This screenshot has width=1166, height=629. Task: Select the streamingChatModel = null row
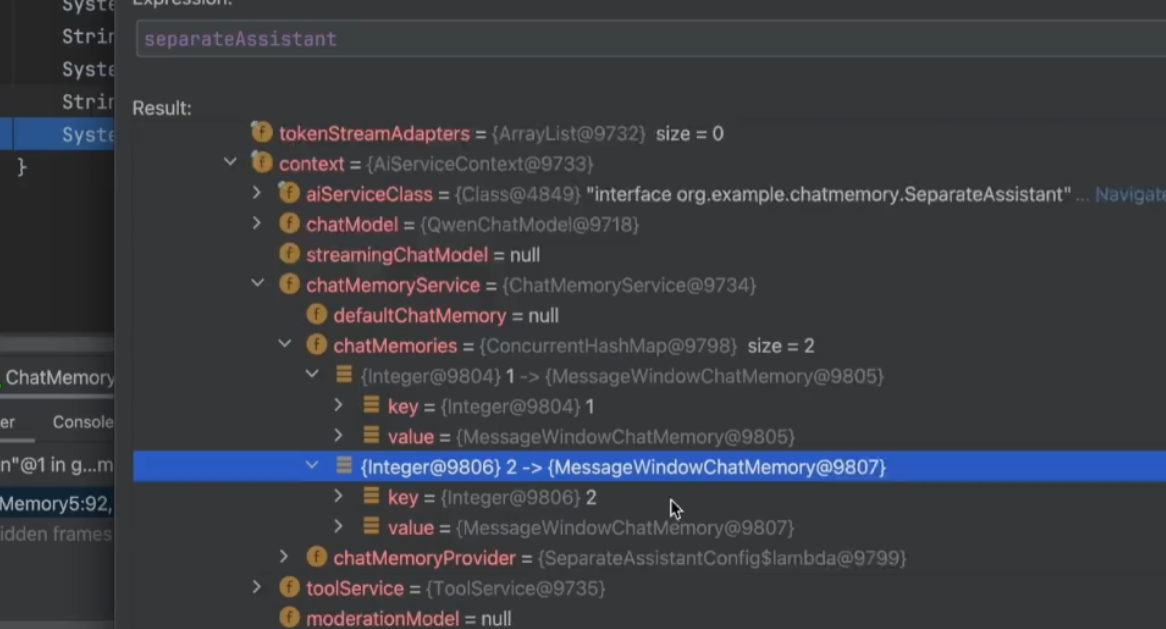(423, 255)
